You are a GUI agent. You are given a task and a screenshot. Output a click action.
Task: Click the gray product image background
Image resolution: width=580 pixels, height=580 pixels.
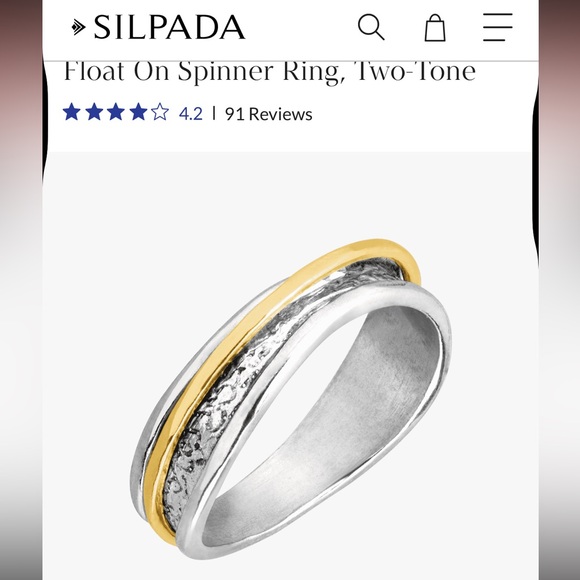(111, 222)
